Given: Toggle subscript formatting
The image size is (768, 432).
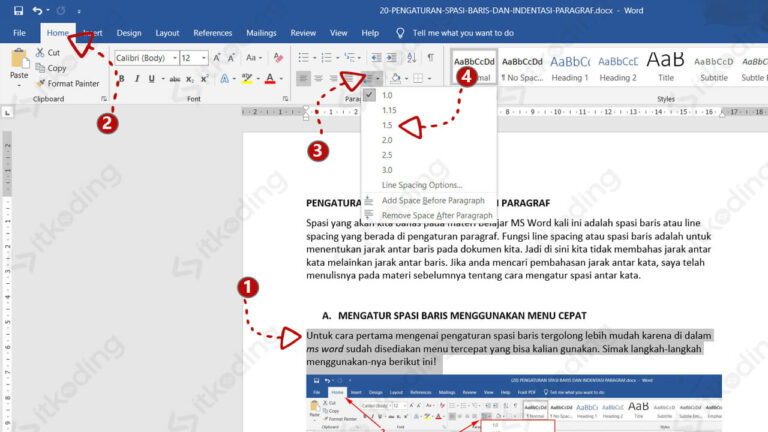Looking at the screenshot, I should [x=190, y=79].
